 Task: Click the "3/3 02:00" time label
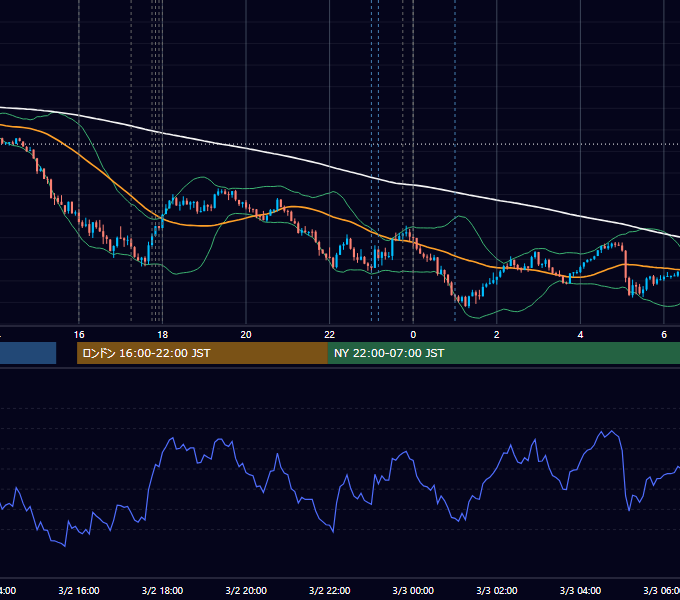click(497, 590)
